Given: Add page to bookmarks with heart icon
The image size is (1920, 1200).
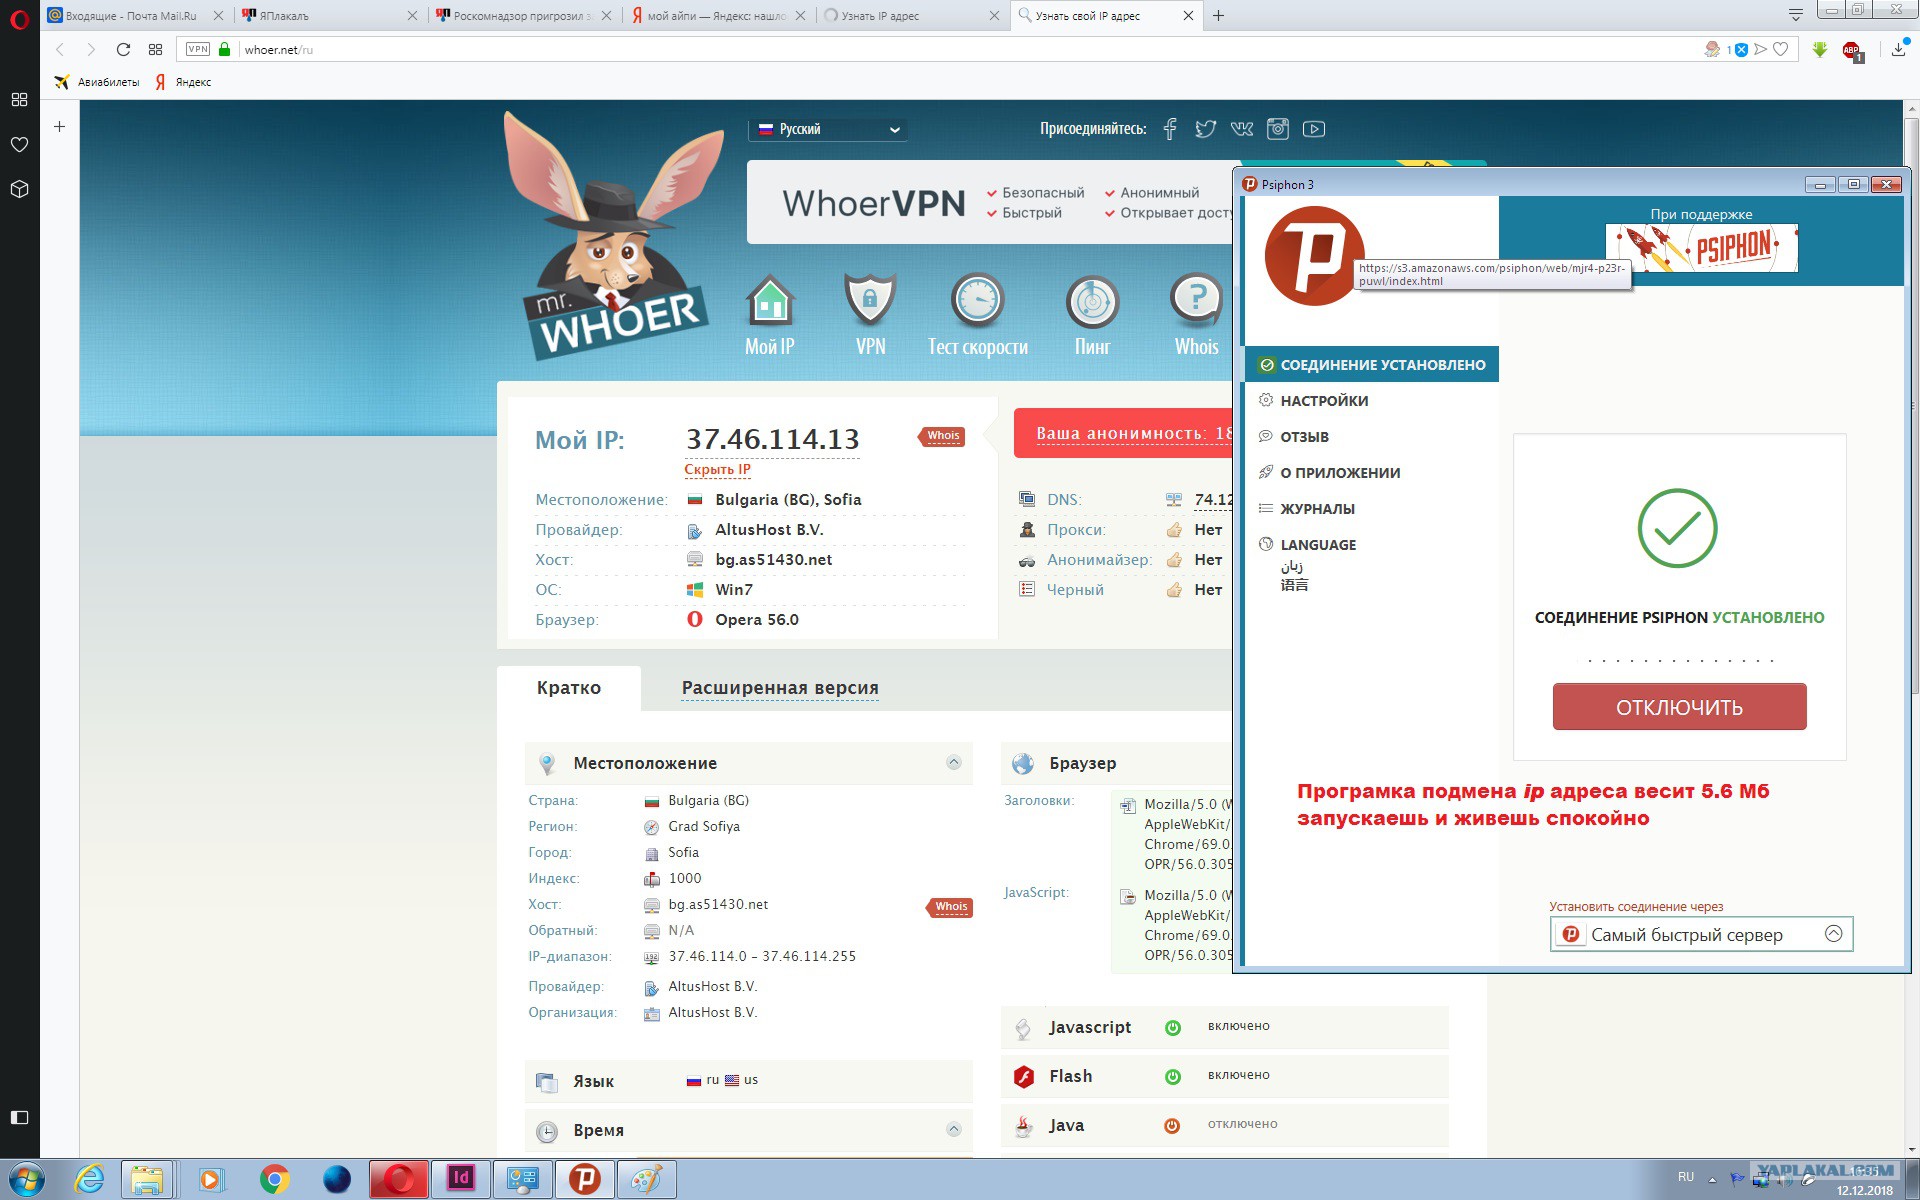Looking at the screenshot, I should [1780, 49].
